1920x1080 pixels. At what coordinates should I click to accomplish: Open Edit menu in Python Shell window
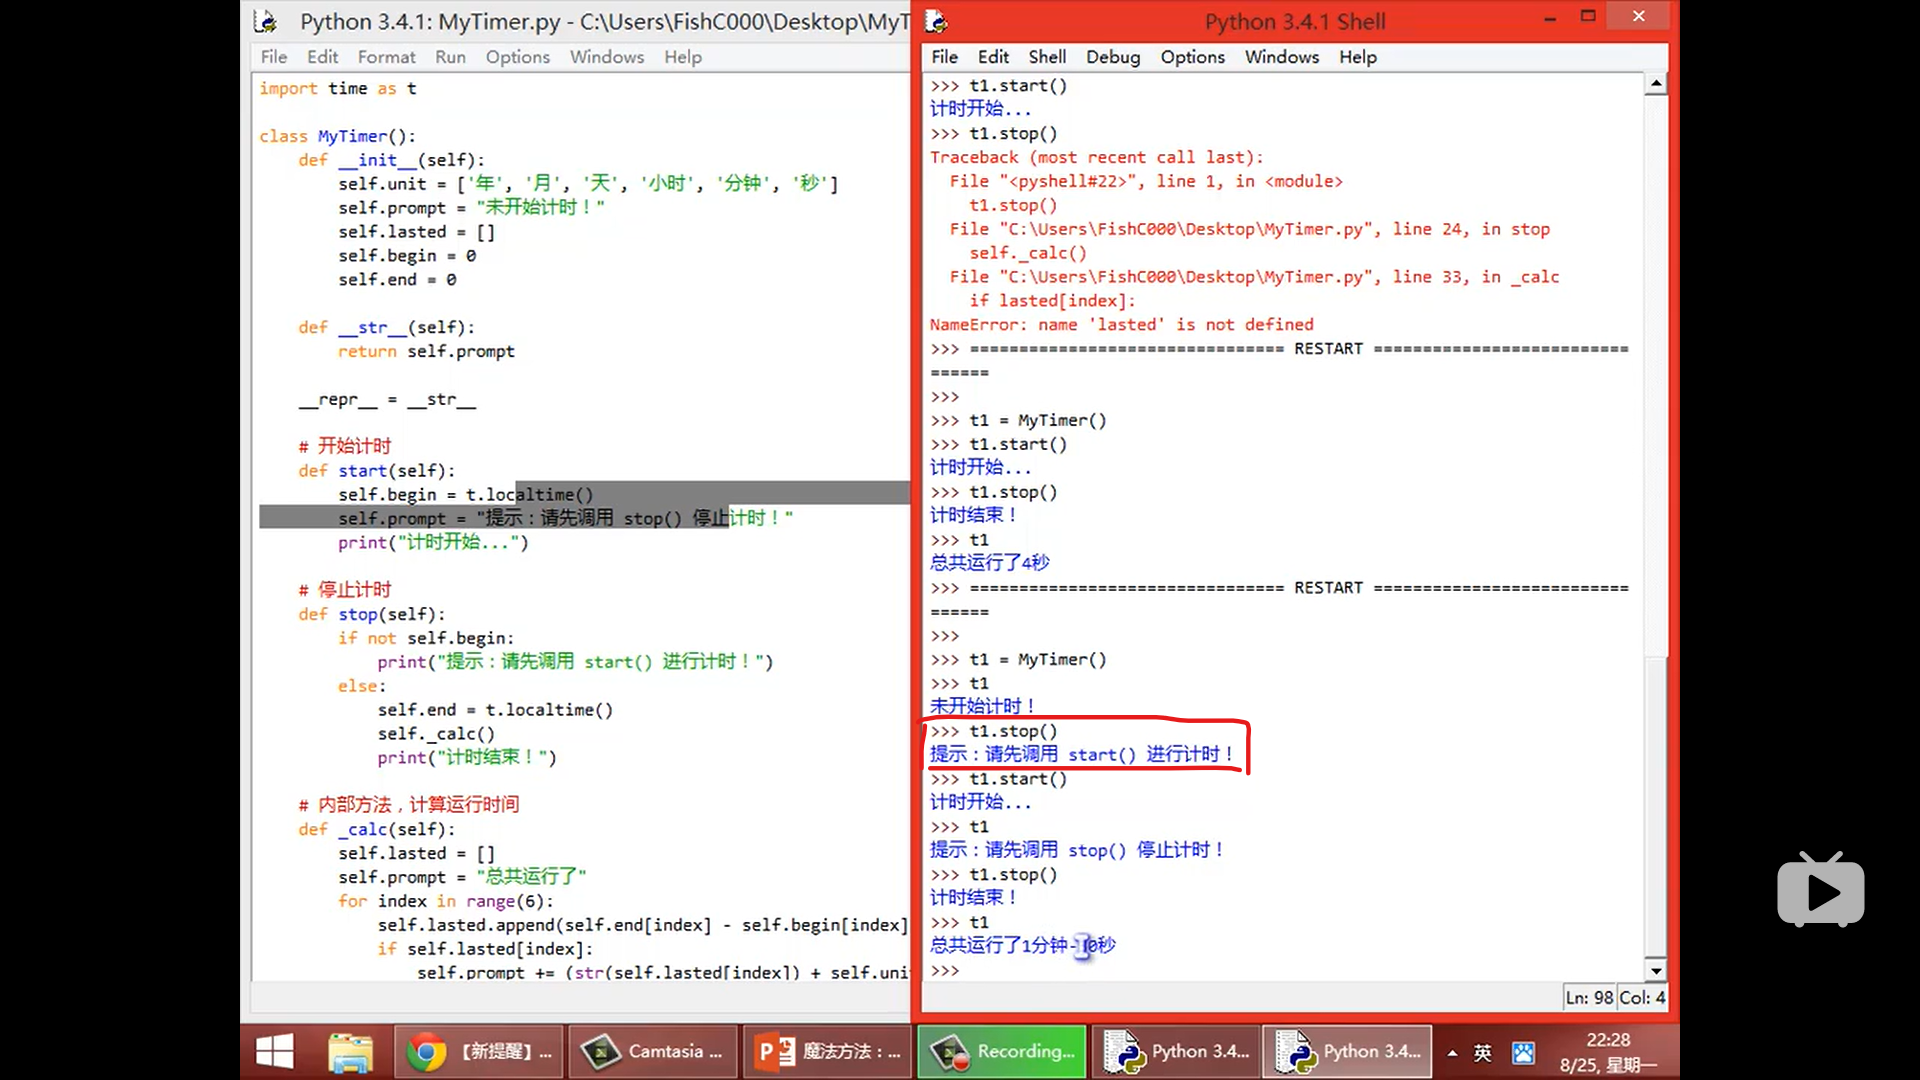[x=993, y=57]
